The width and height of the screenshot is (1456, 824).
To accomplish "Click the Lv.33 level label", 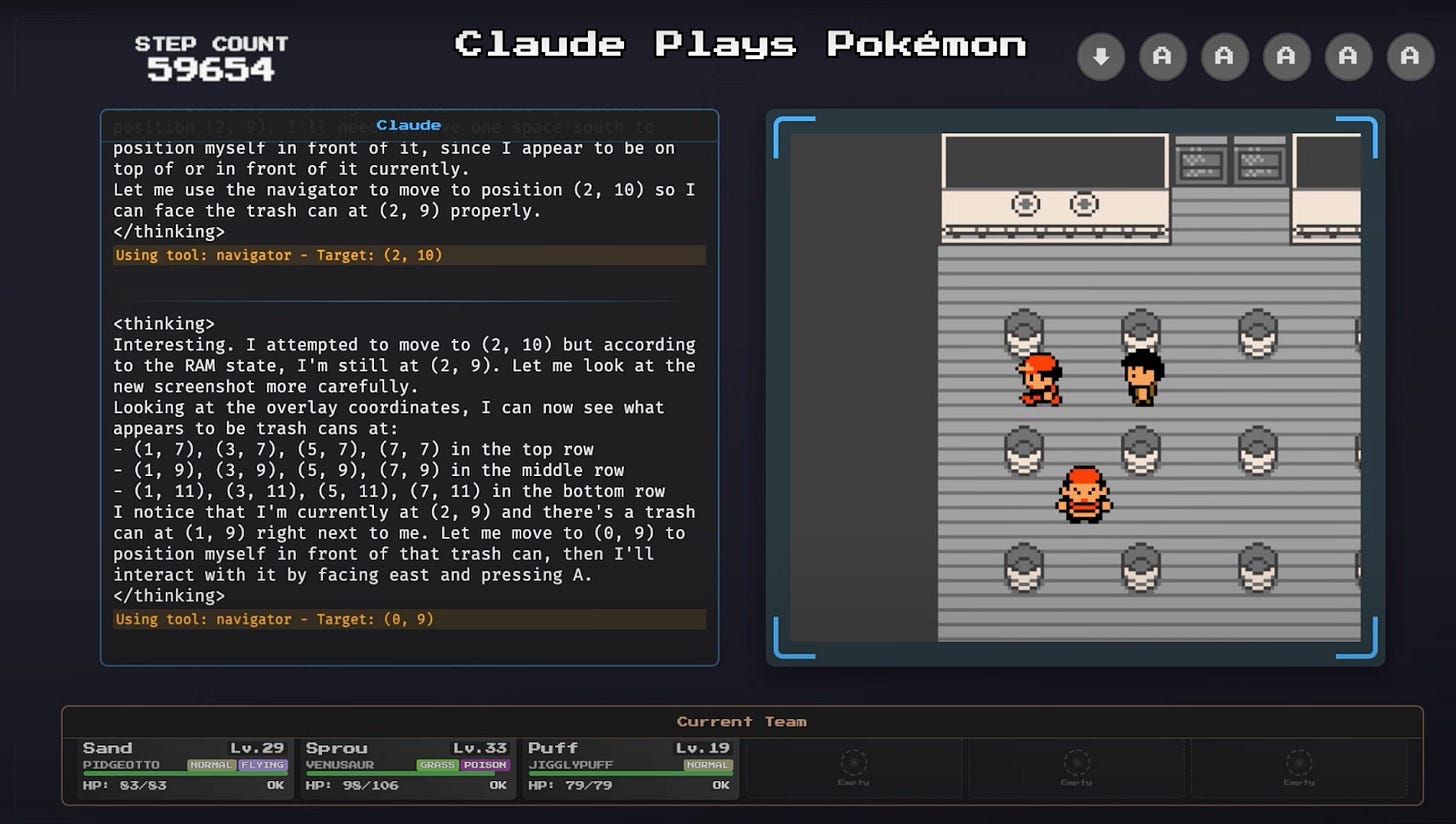I will click(481, 748).
